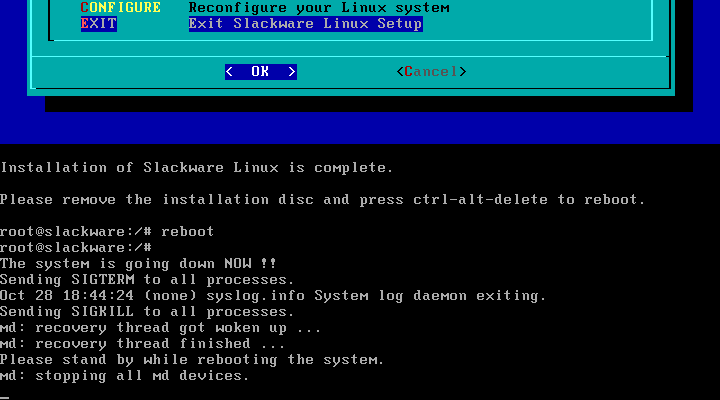Screen dimensions: 720x400
Task: Click 'The system is going down NOW !!' line
Action: [138, 264]
